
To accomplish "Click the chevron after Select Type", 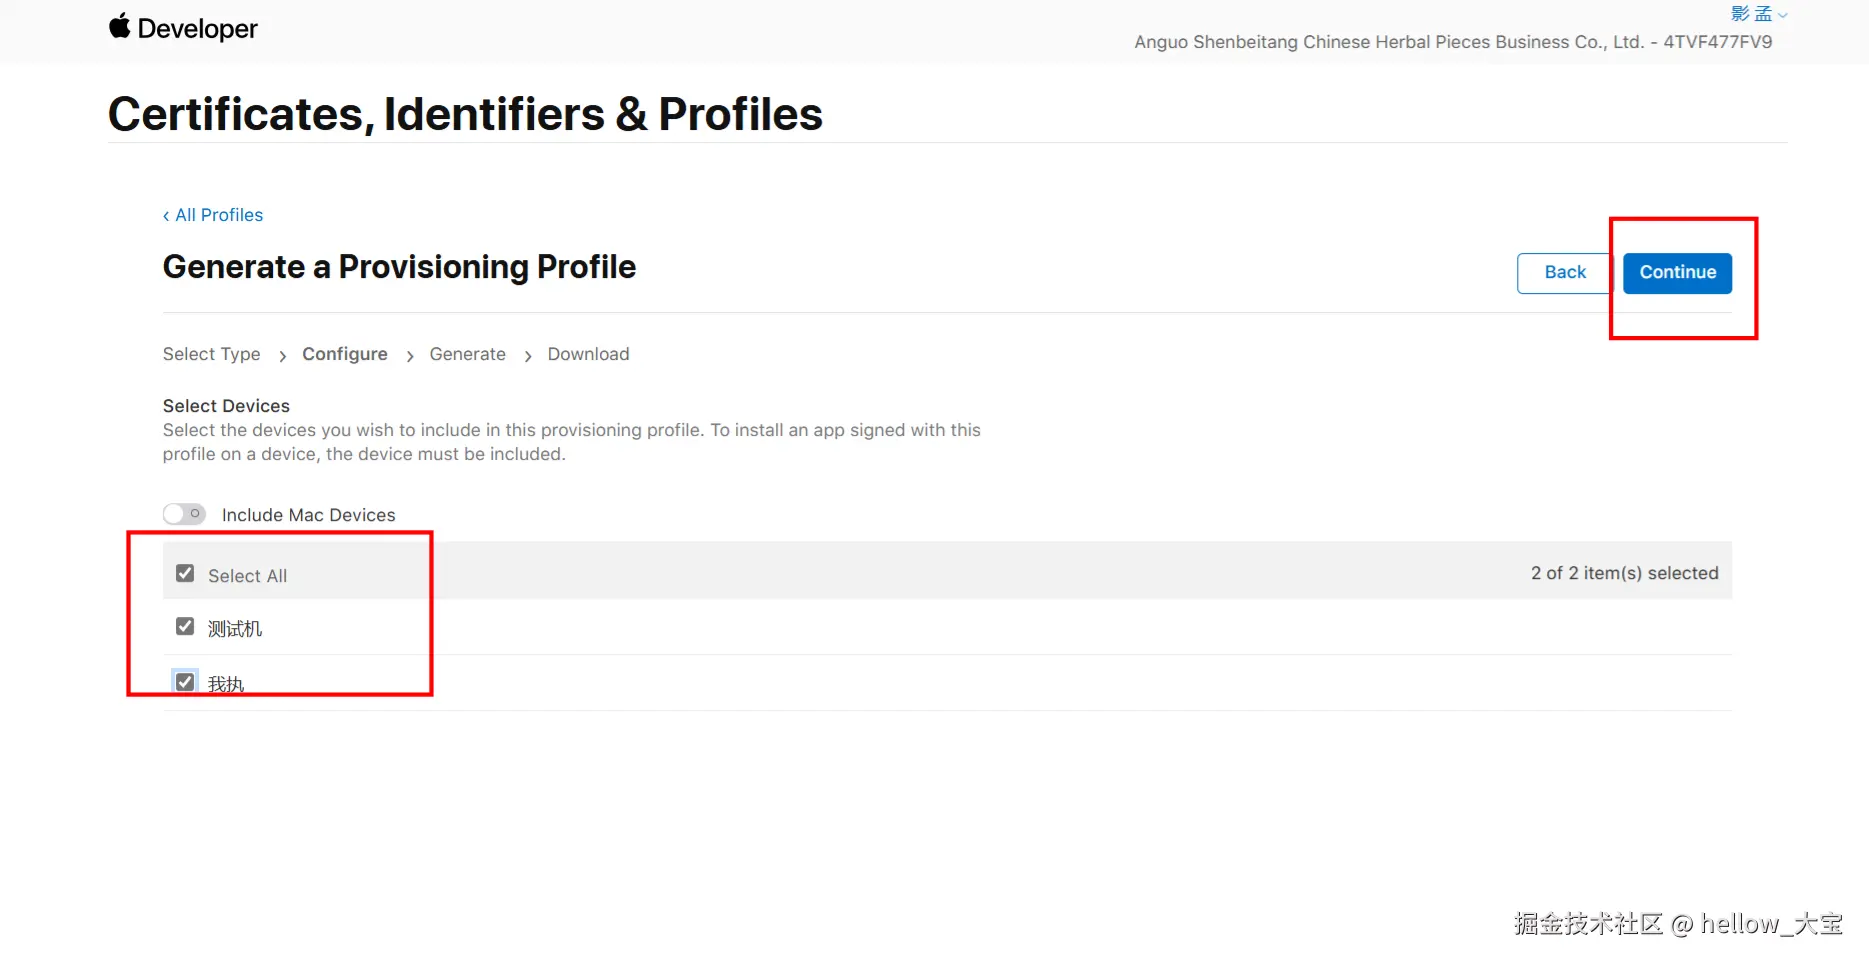I will click(282, 356).
